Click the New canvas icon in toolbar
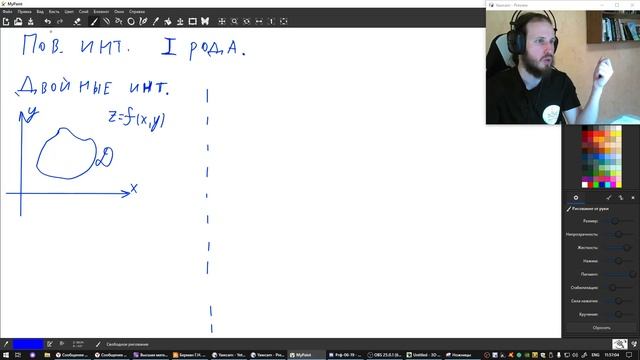Image resolution: width=640 pixels, height=360 pixels. 6,22
